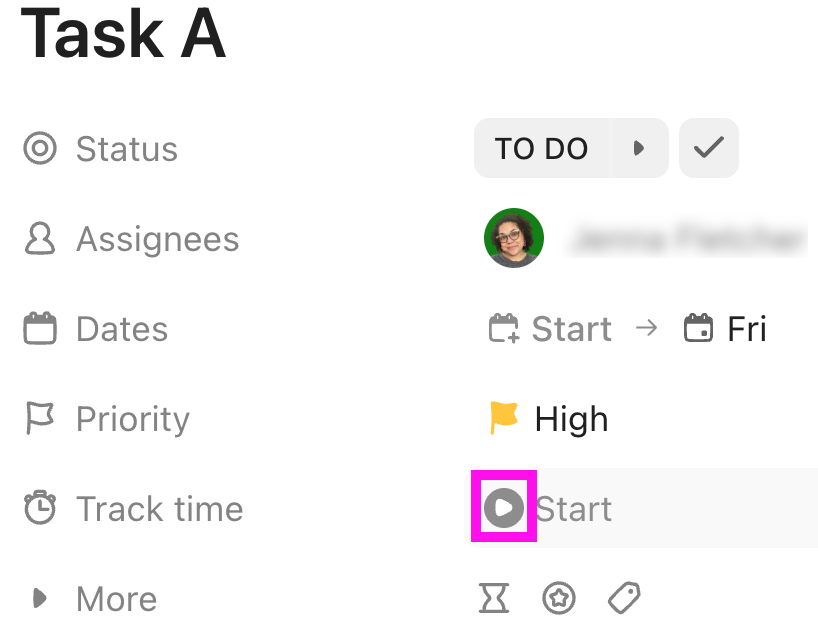Add a tag using the tag icon

[623, 597]
